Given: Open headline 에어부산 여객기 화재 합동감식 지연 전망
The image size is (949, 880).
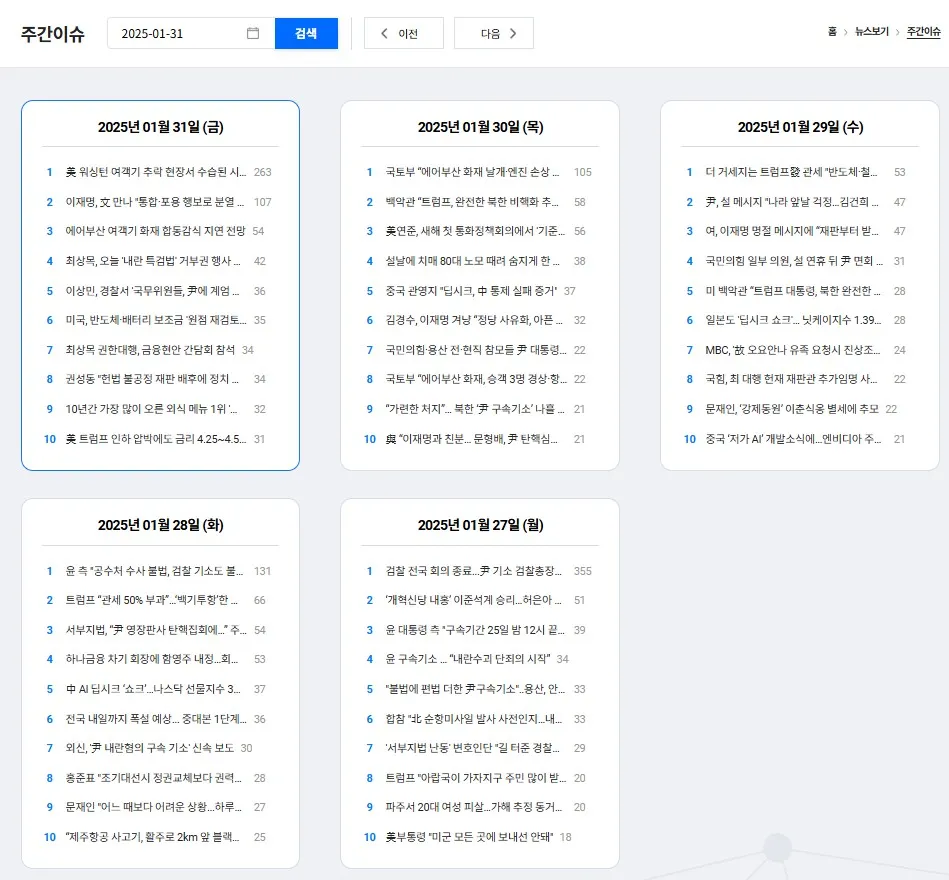Looking at the screenshot, I should pyautogui.click(x=156, y=231).
